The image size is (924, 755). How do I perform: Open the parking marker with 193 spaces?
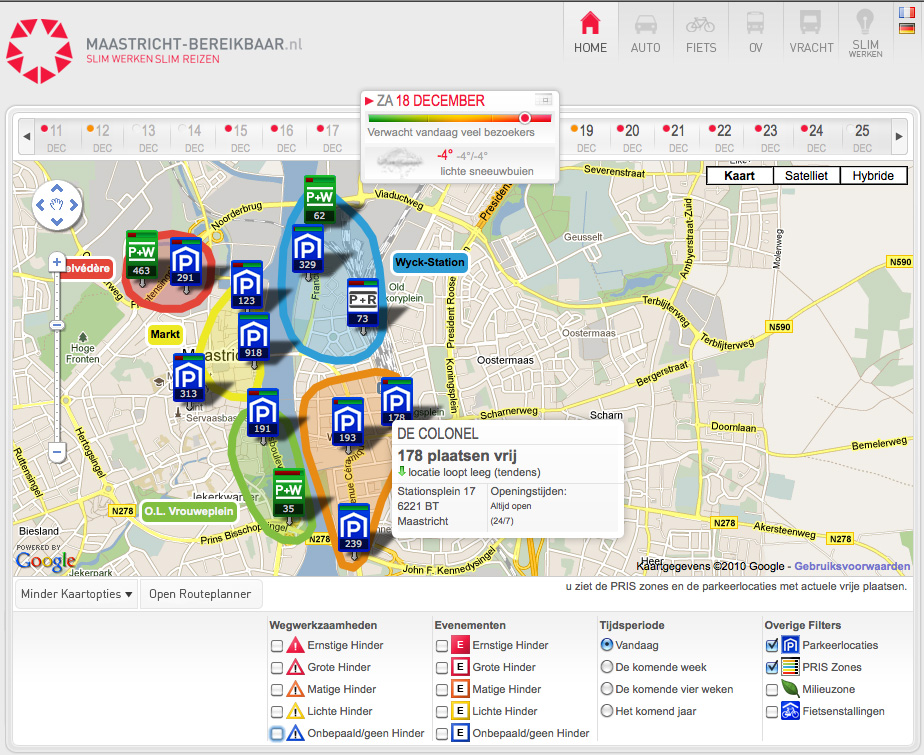[347, 421]
